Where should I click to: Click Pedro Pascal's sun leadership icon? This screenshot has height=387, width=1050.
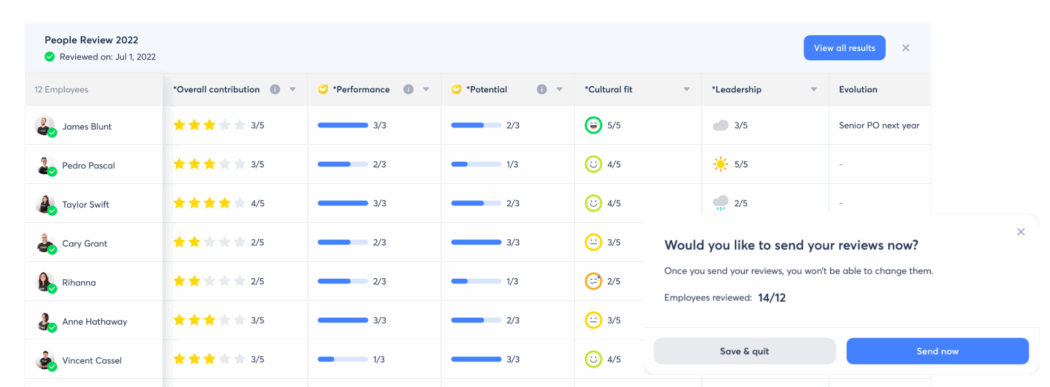click(721, 164)
